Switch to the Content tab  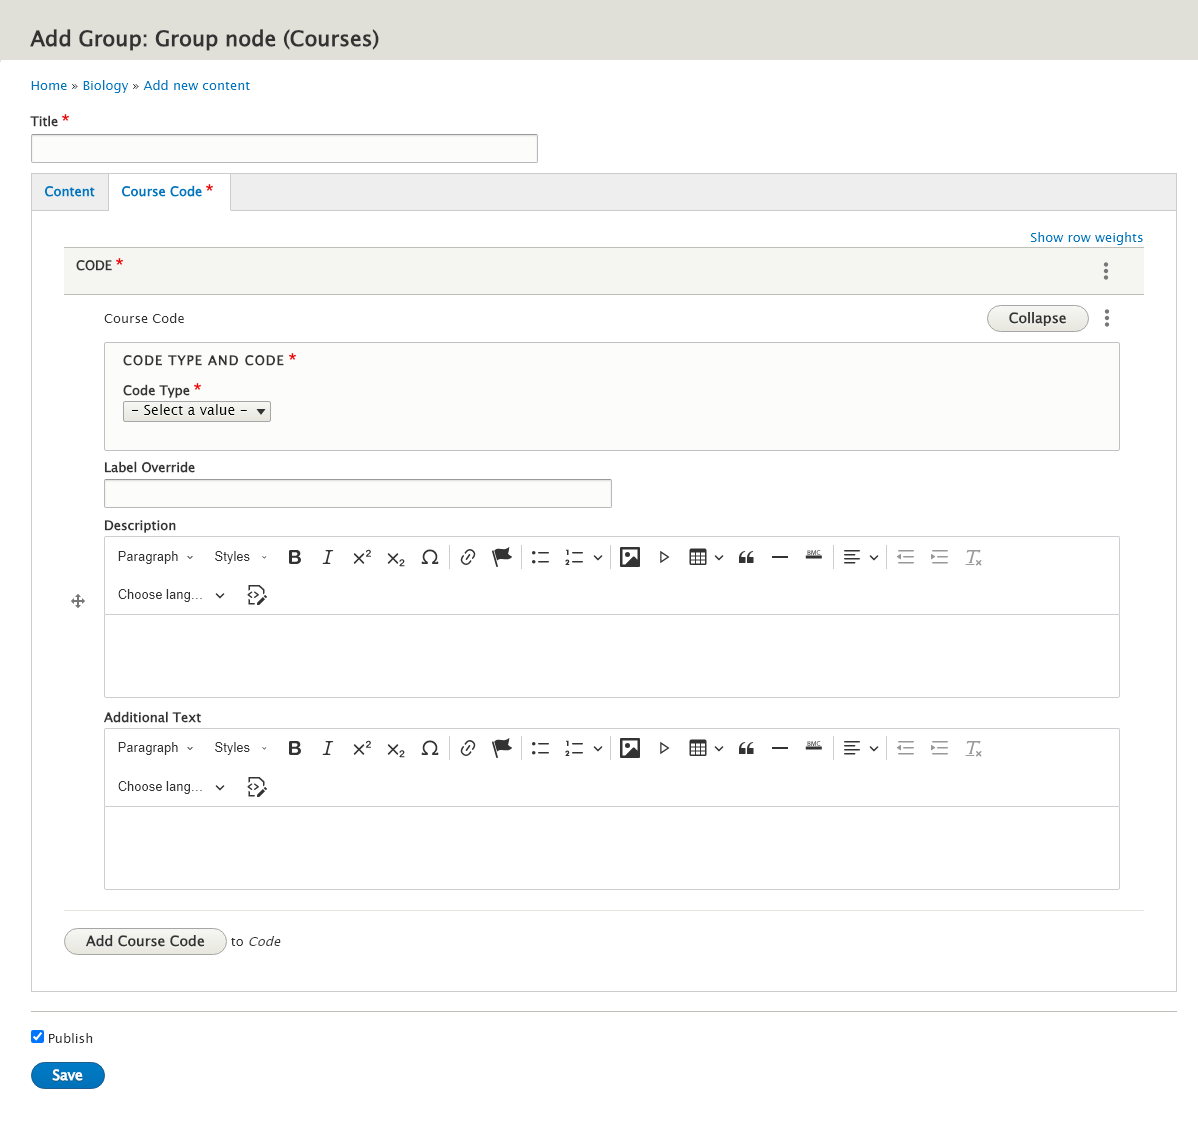(x=70, y=192)
